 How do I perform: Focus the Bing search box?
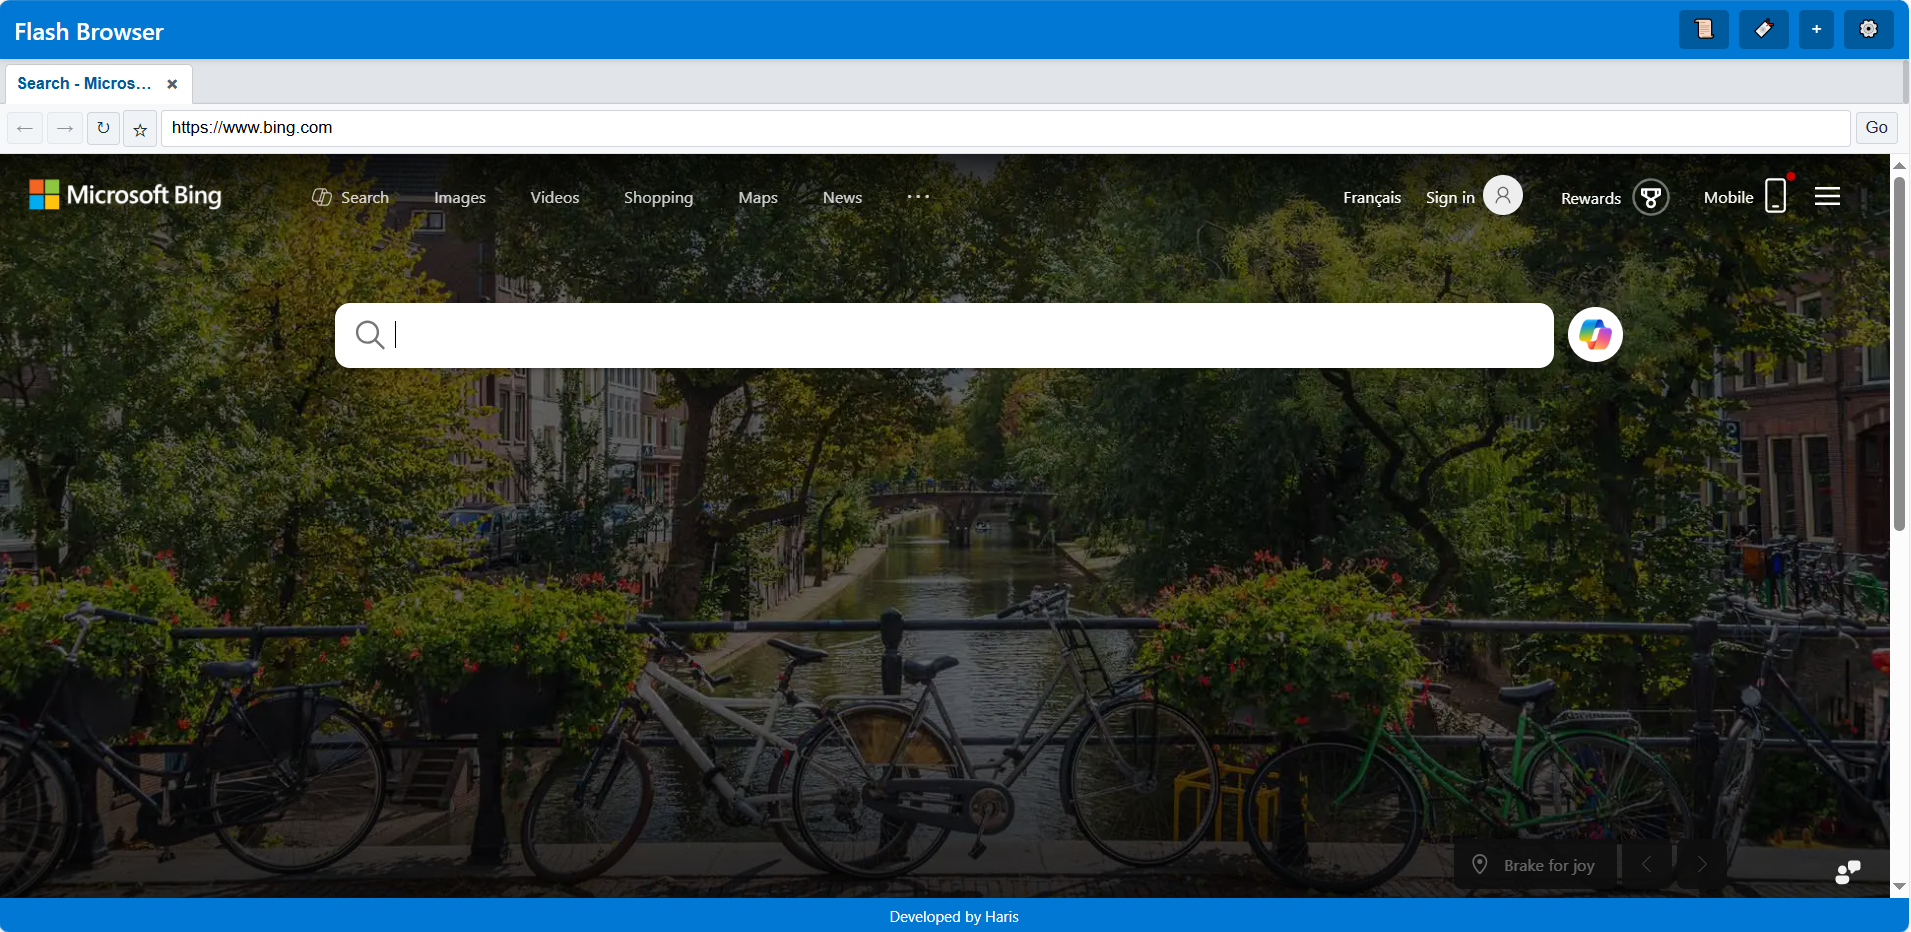click(944, 335)
